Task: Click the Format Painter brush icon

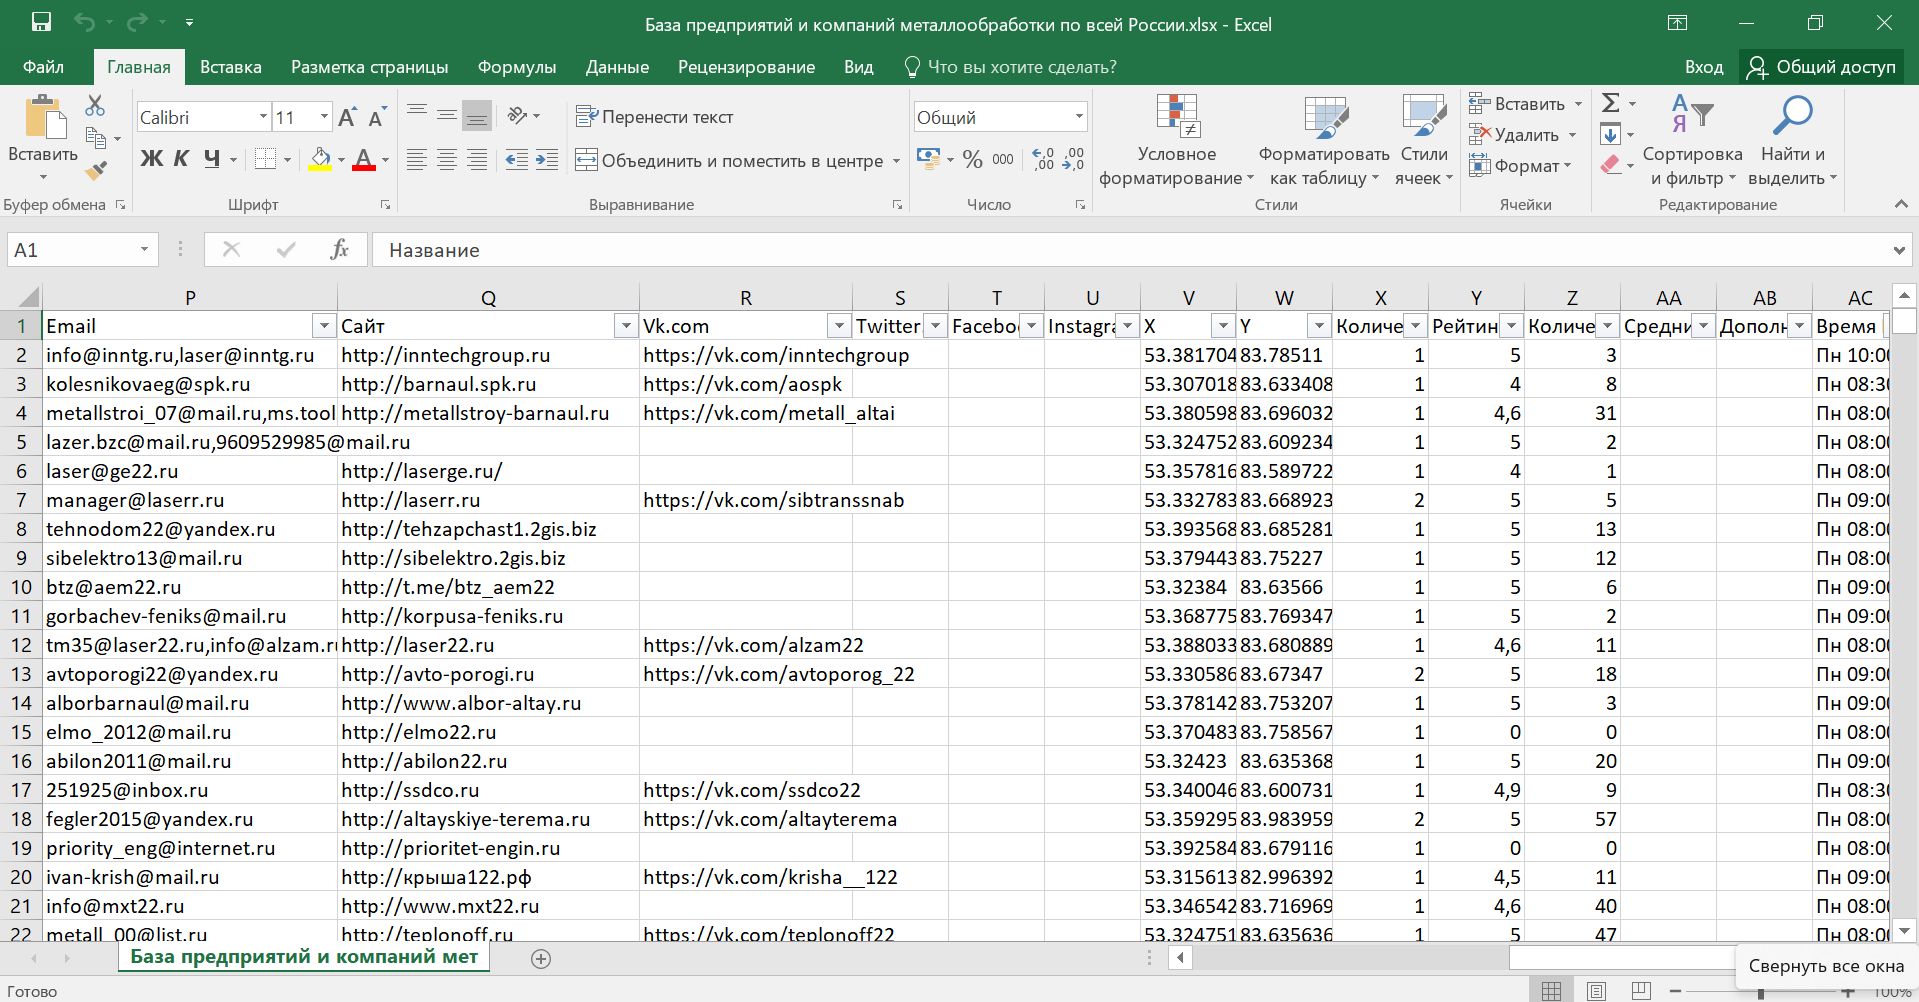Action: pyautogui.click(x=96, y=171)
